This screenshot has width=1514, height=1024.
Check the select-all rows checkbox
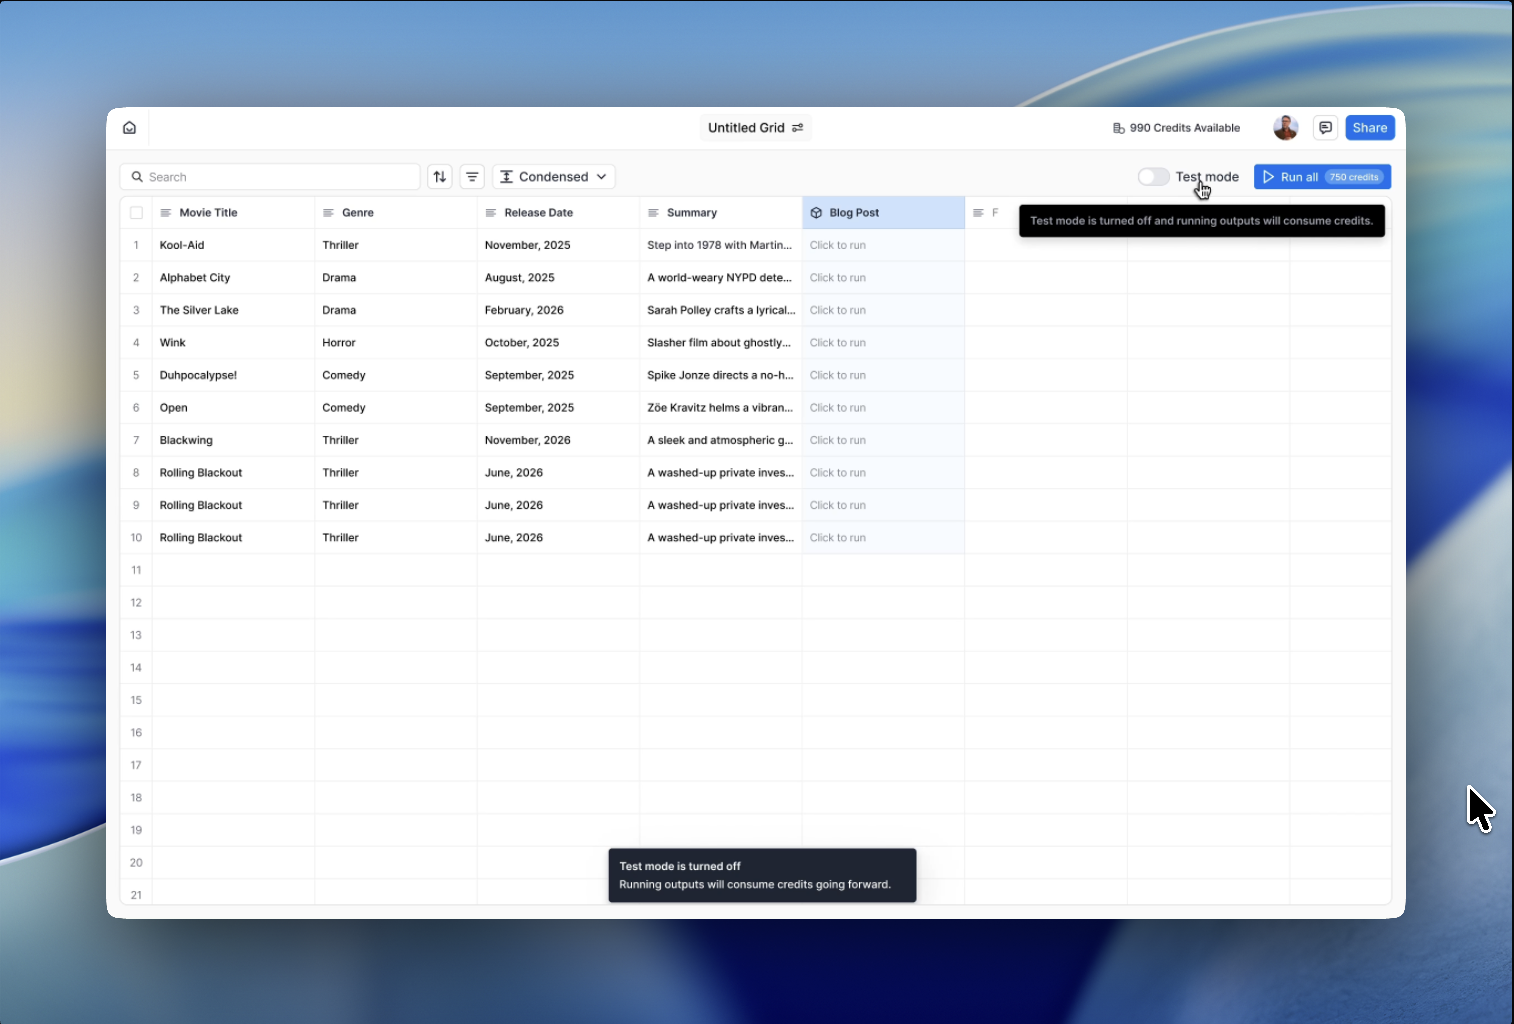point(136,213)
